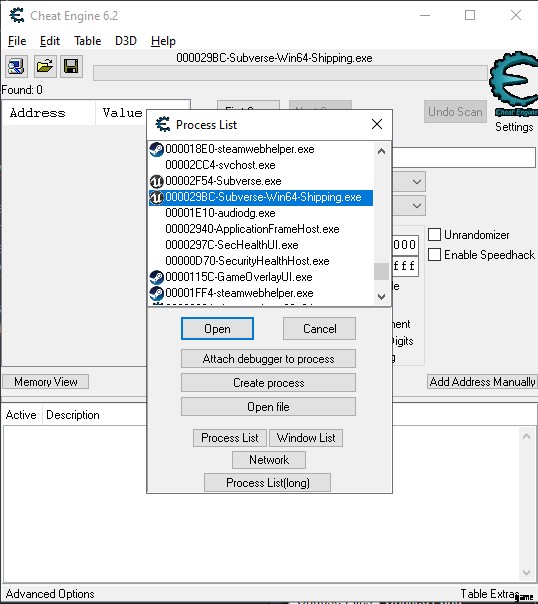Image resolution: width=538 pixels, height=604 pixels.
Task: Click address list scrollbar down arrow
Action: 526,573
